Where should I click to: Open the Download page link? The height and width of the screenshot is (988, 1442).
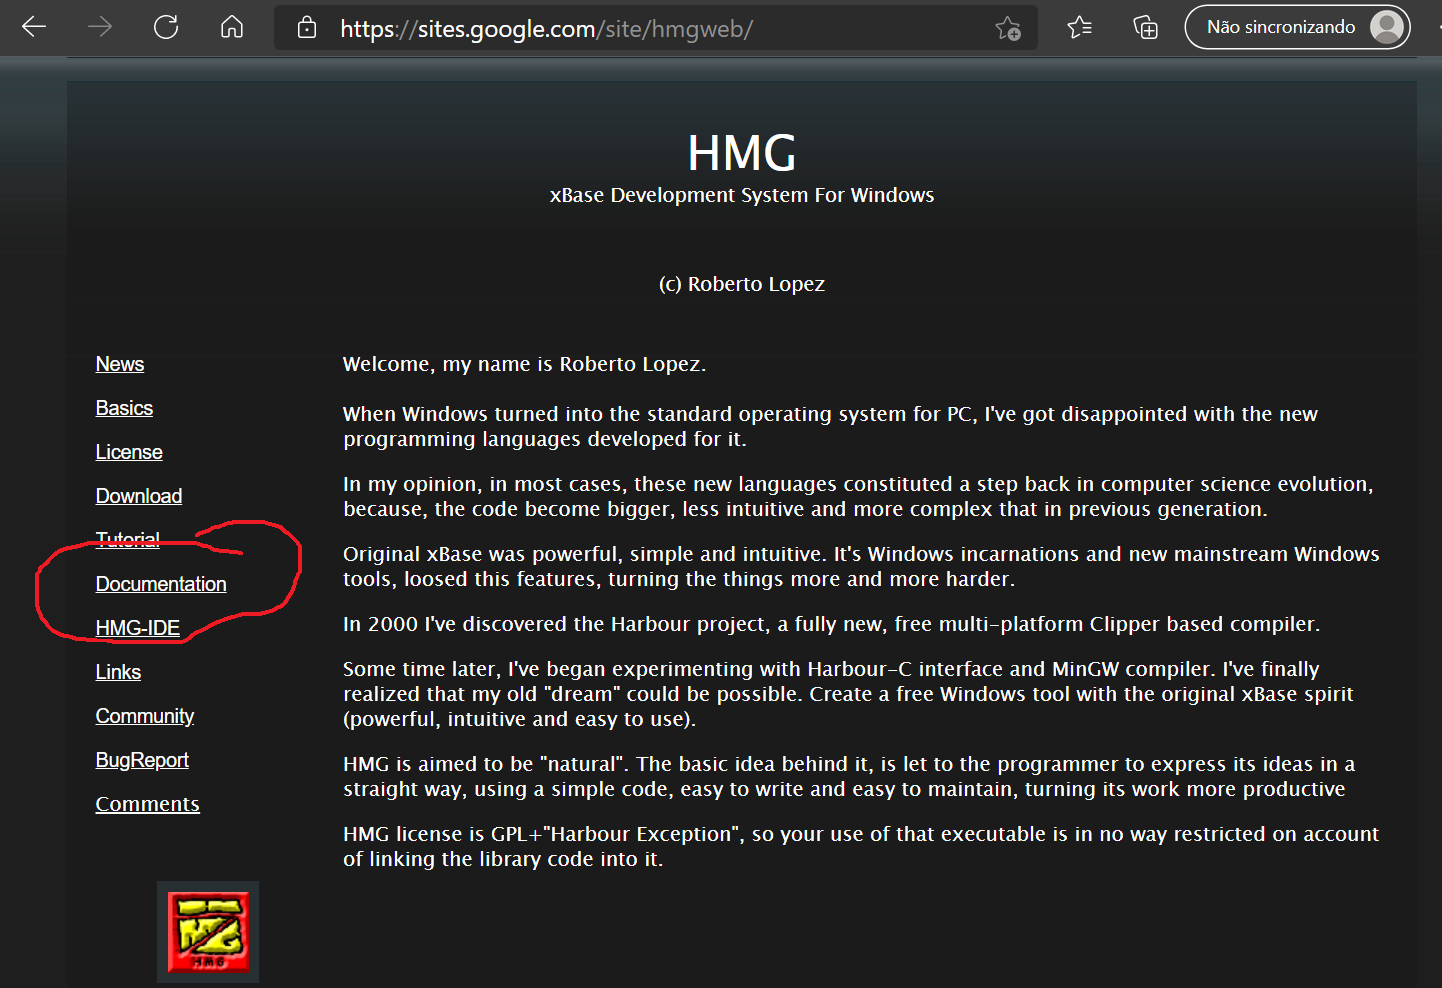pyautogui.click(x=139, y=496)
